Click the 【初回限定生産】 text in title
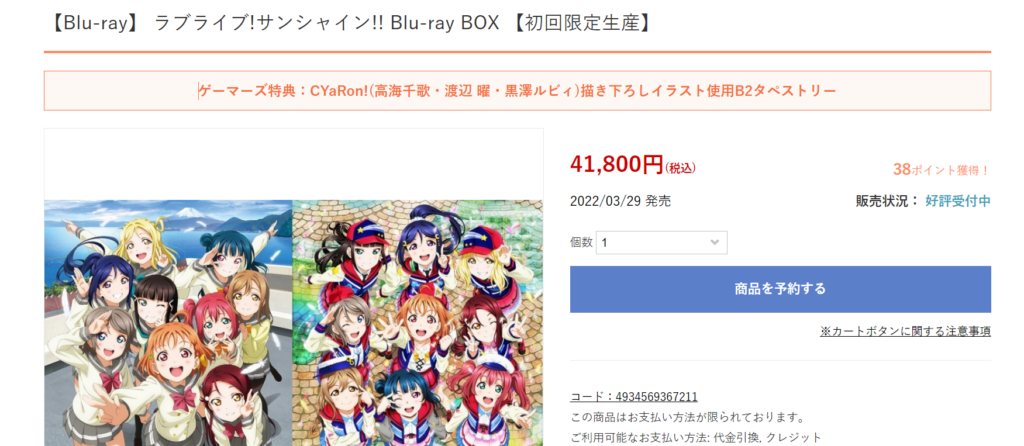The image size is (1024, 446). coord(581,23)
